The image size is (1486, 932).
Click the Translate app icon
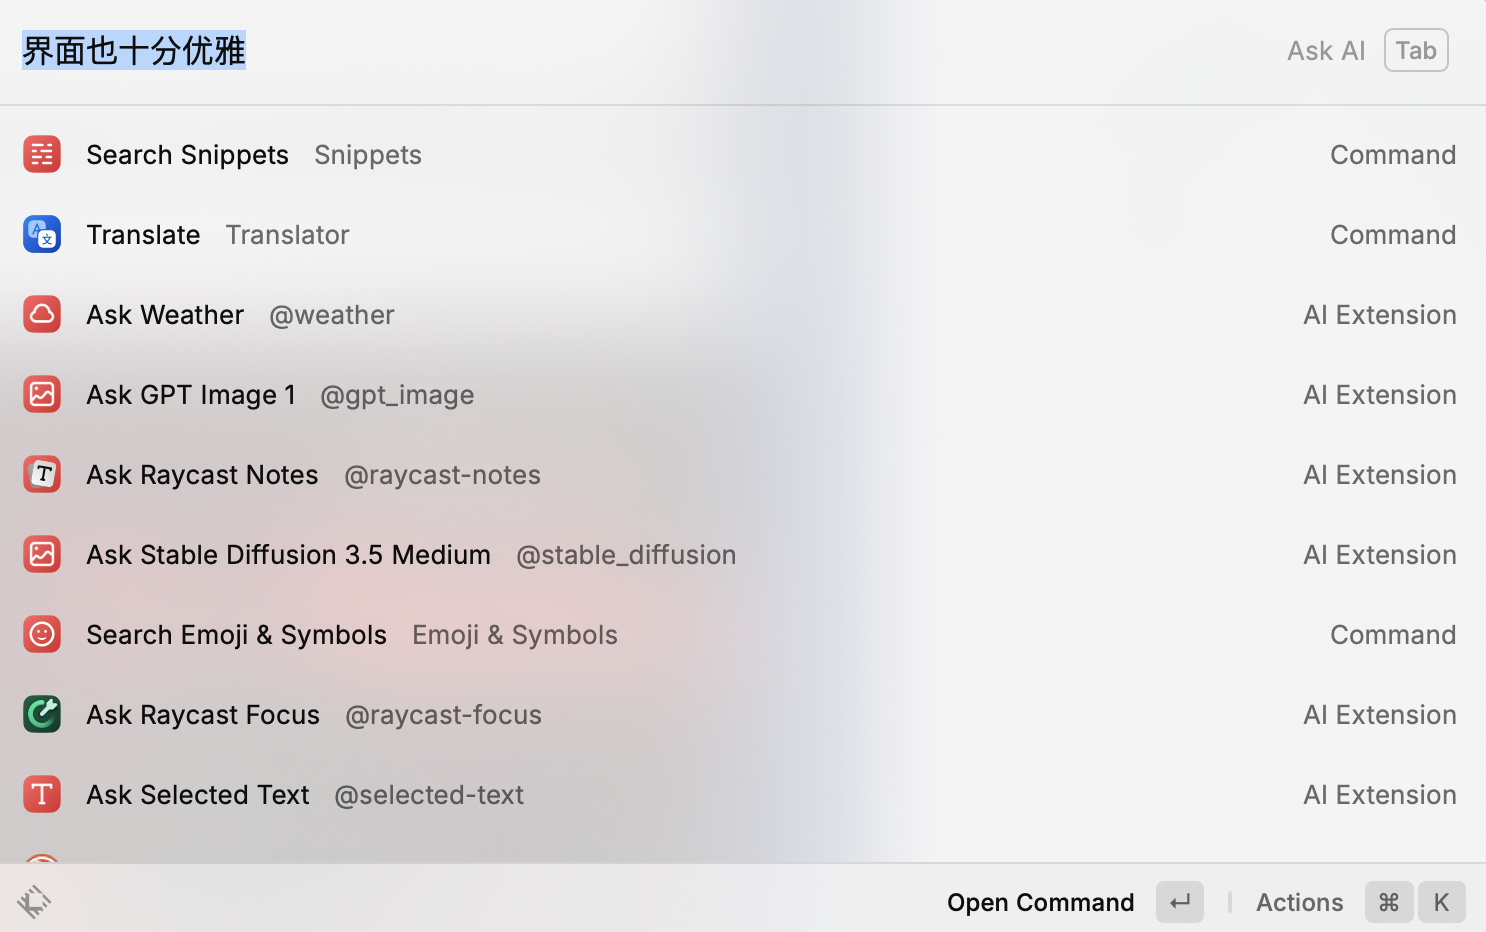[42, 235]
